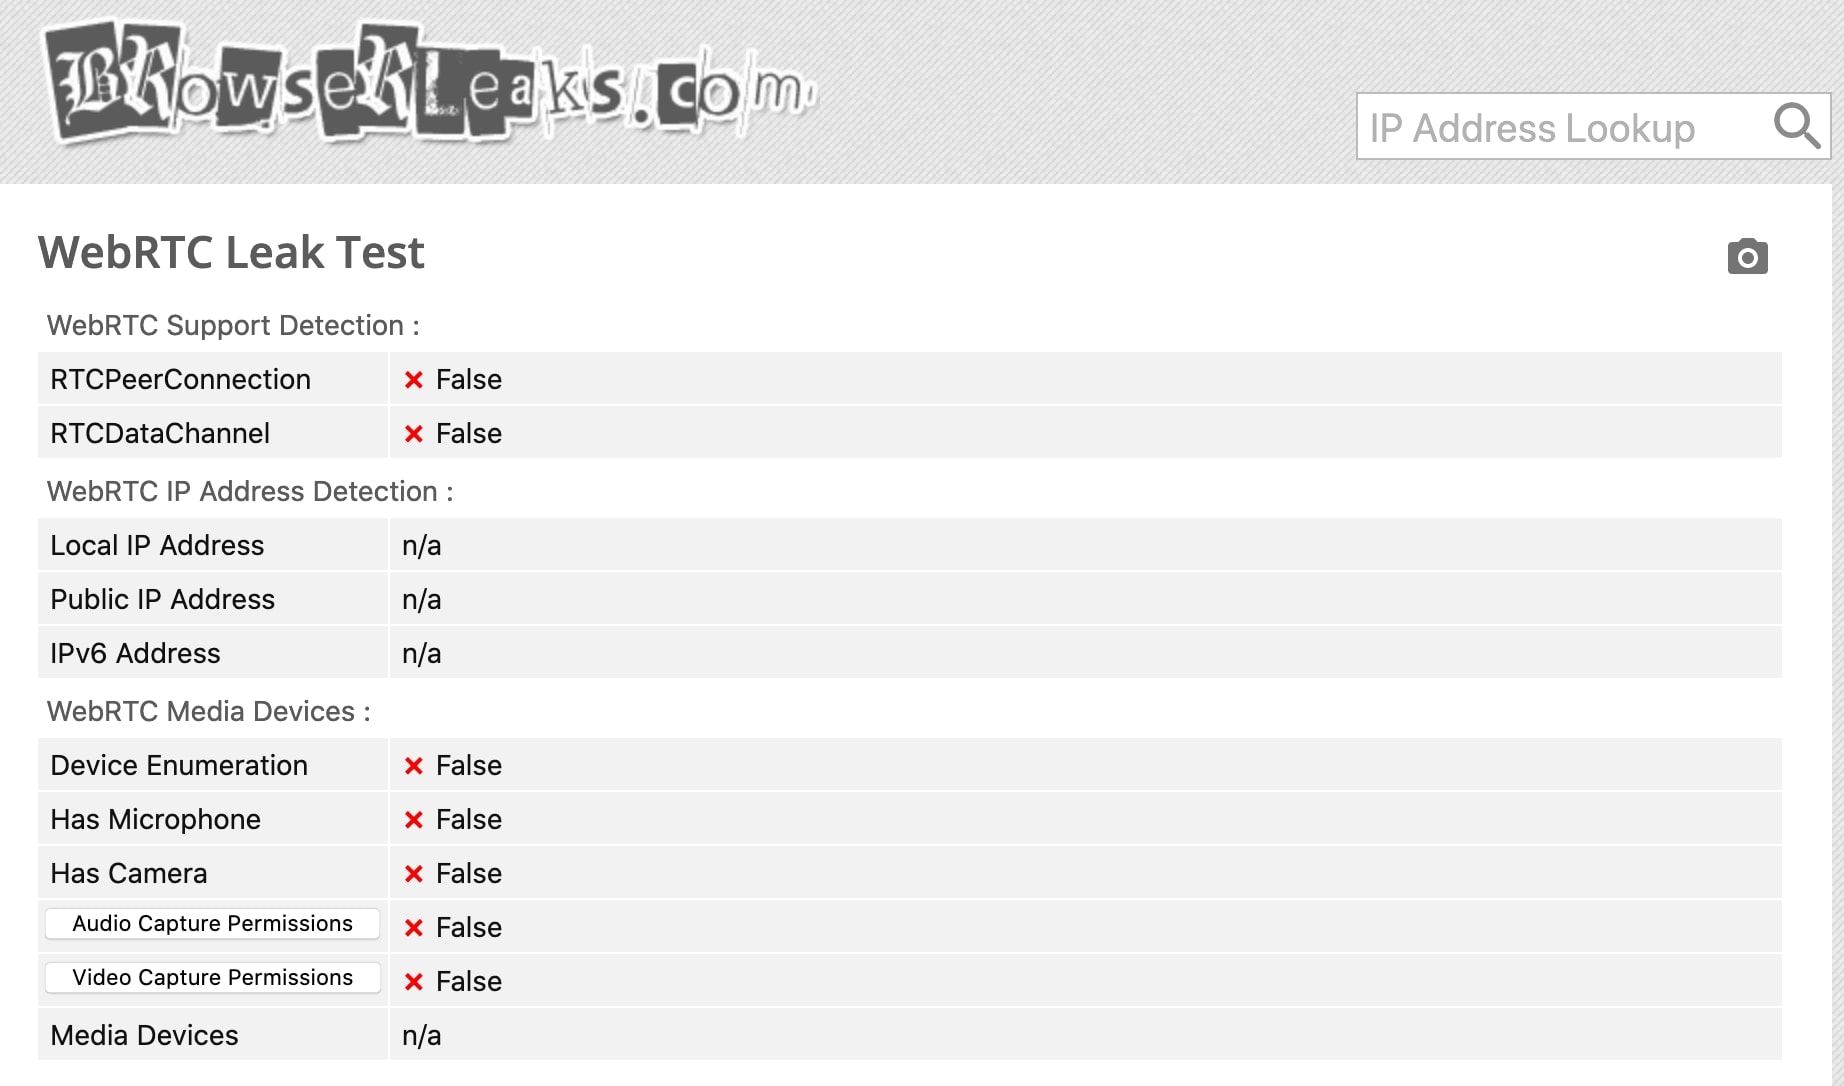Image resolution: width=1844 pixels, height=1086 pixels.
Task: Select the Local IP Address row label
Action: click(x=157, y=545)
